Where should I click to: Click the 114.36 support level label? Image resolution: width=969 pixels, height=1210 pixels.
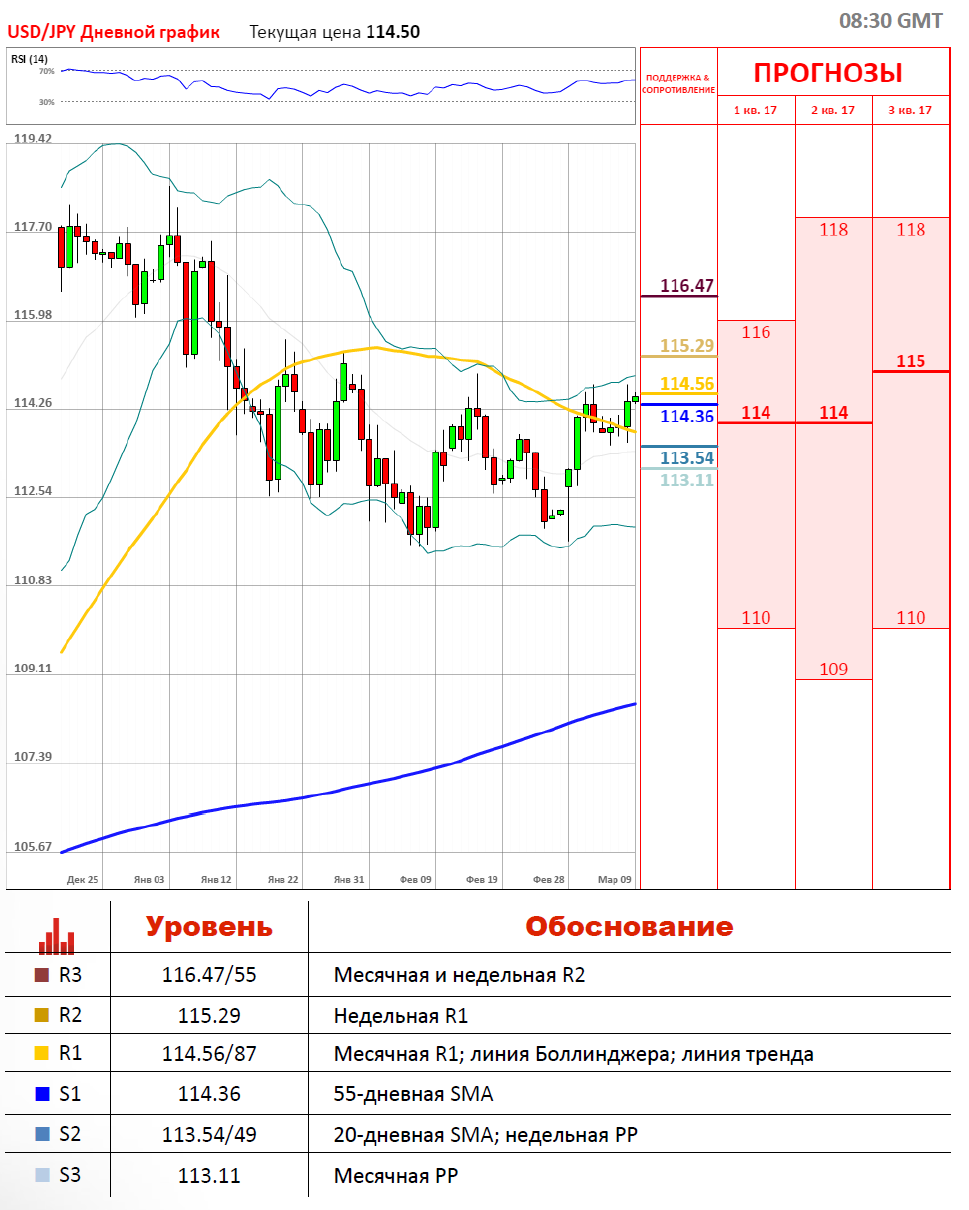687,416
